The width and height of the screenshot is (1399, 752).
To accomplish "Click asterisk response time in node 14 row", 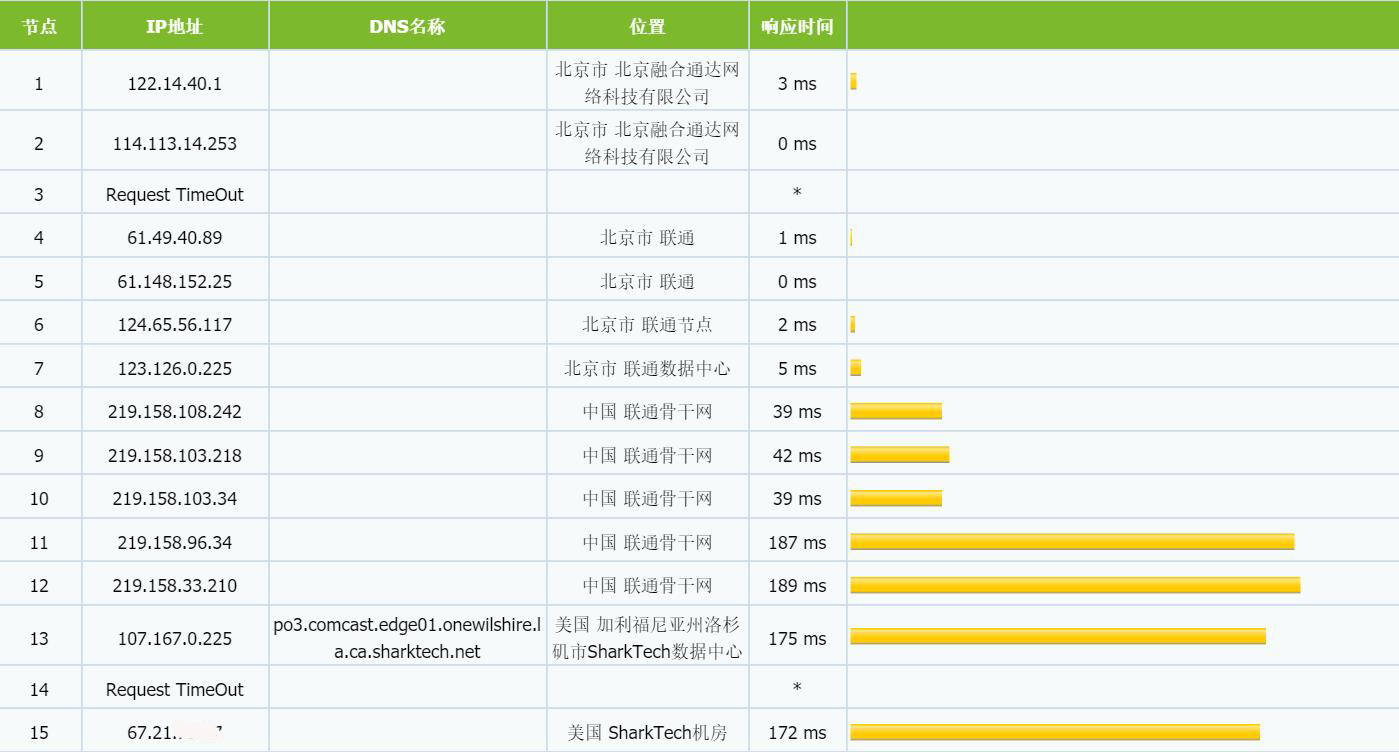I will pyautogui.click(x=797, y=687).
